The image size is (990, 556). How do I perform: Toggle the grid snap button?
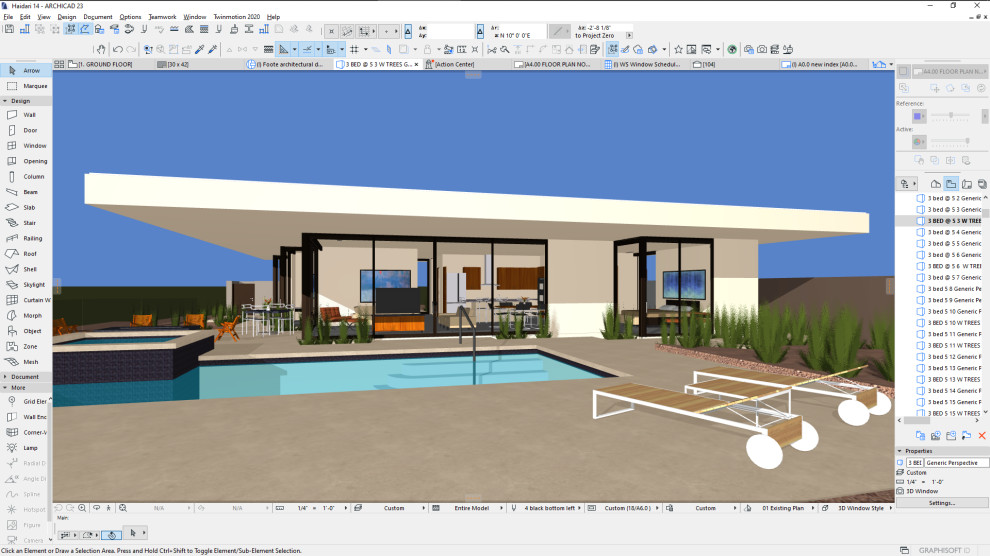pyautogui.click(x=354, y=49)
